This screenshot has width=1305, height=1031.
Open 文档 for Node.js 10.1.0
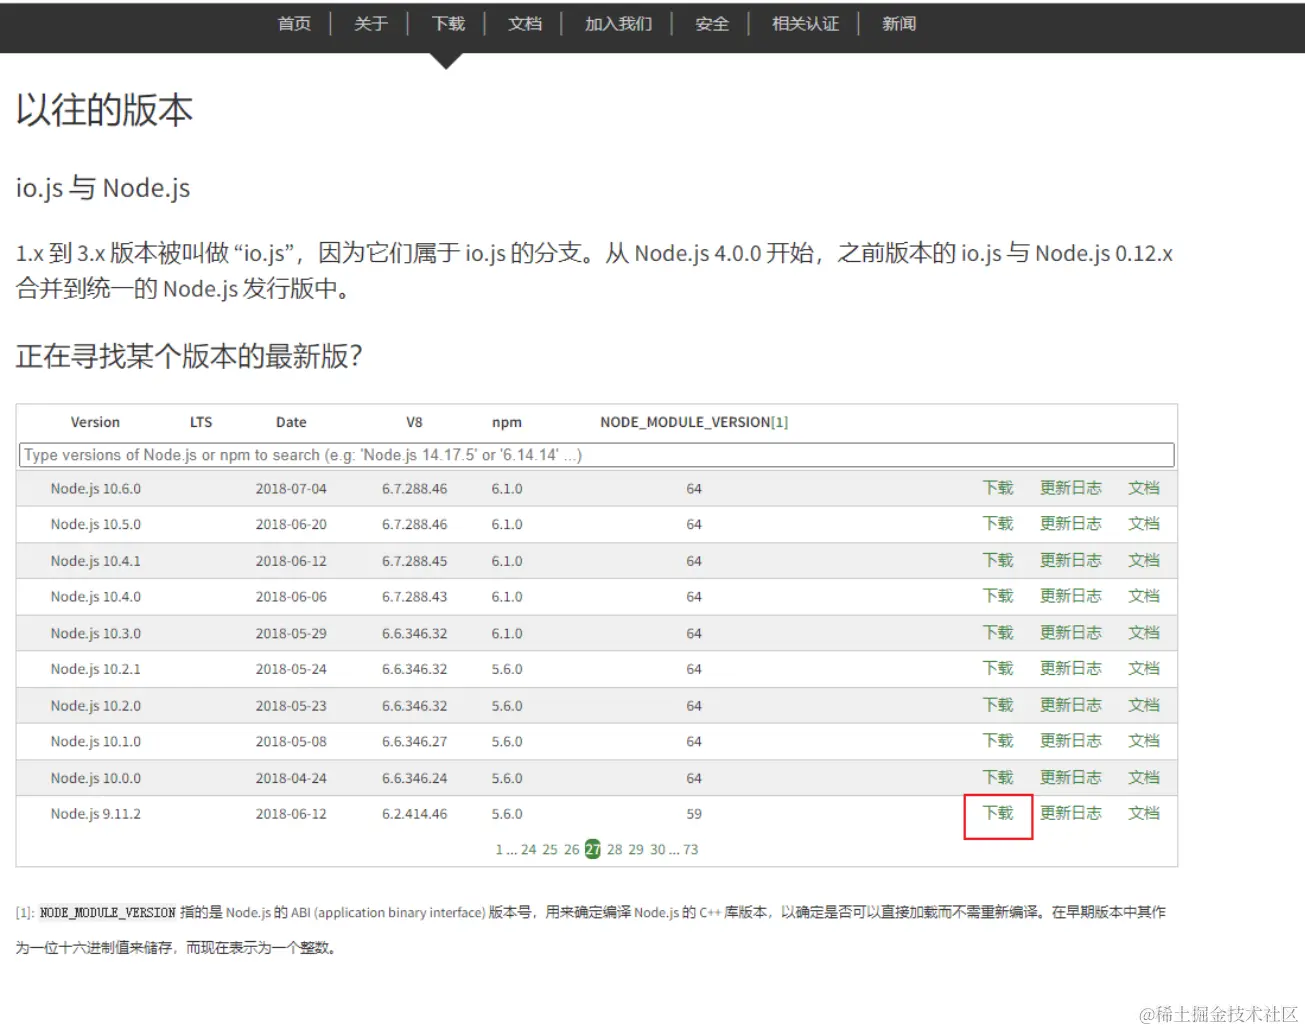pyautogui.click(x=1144, y=741)
